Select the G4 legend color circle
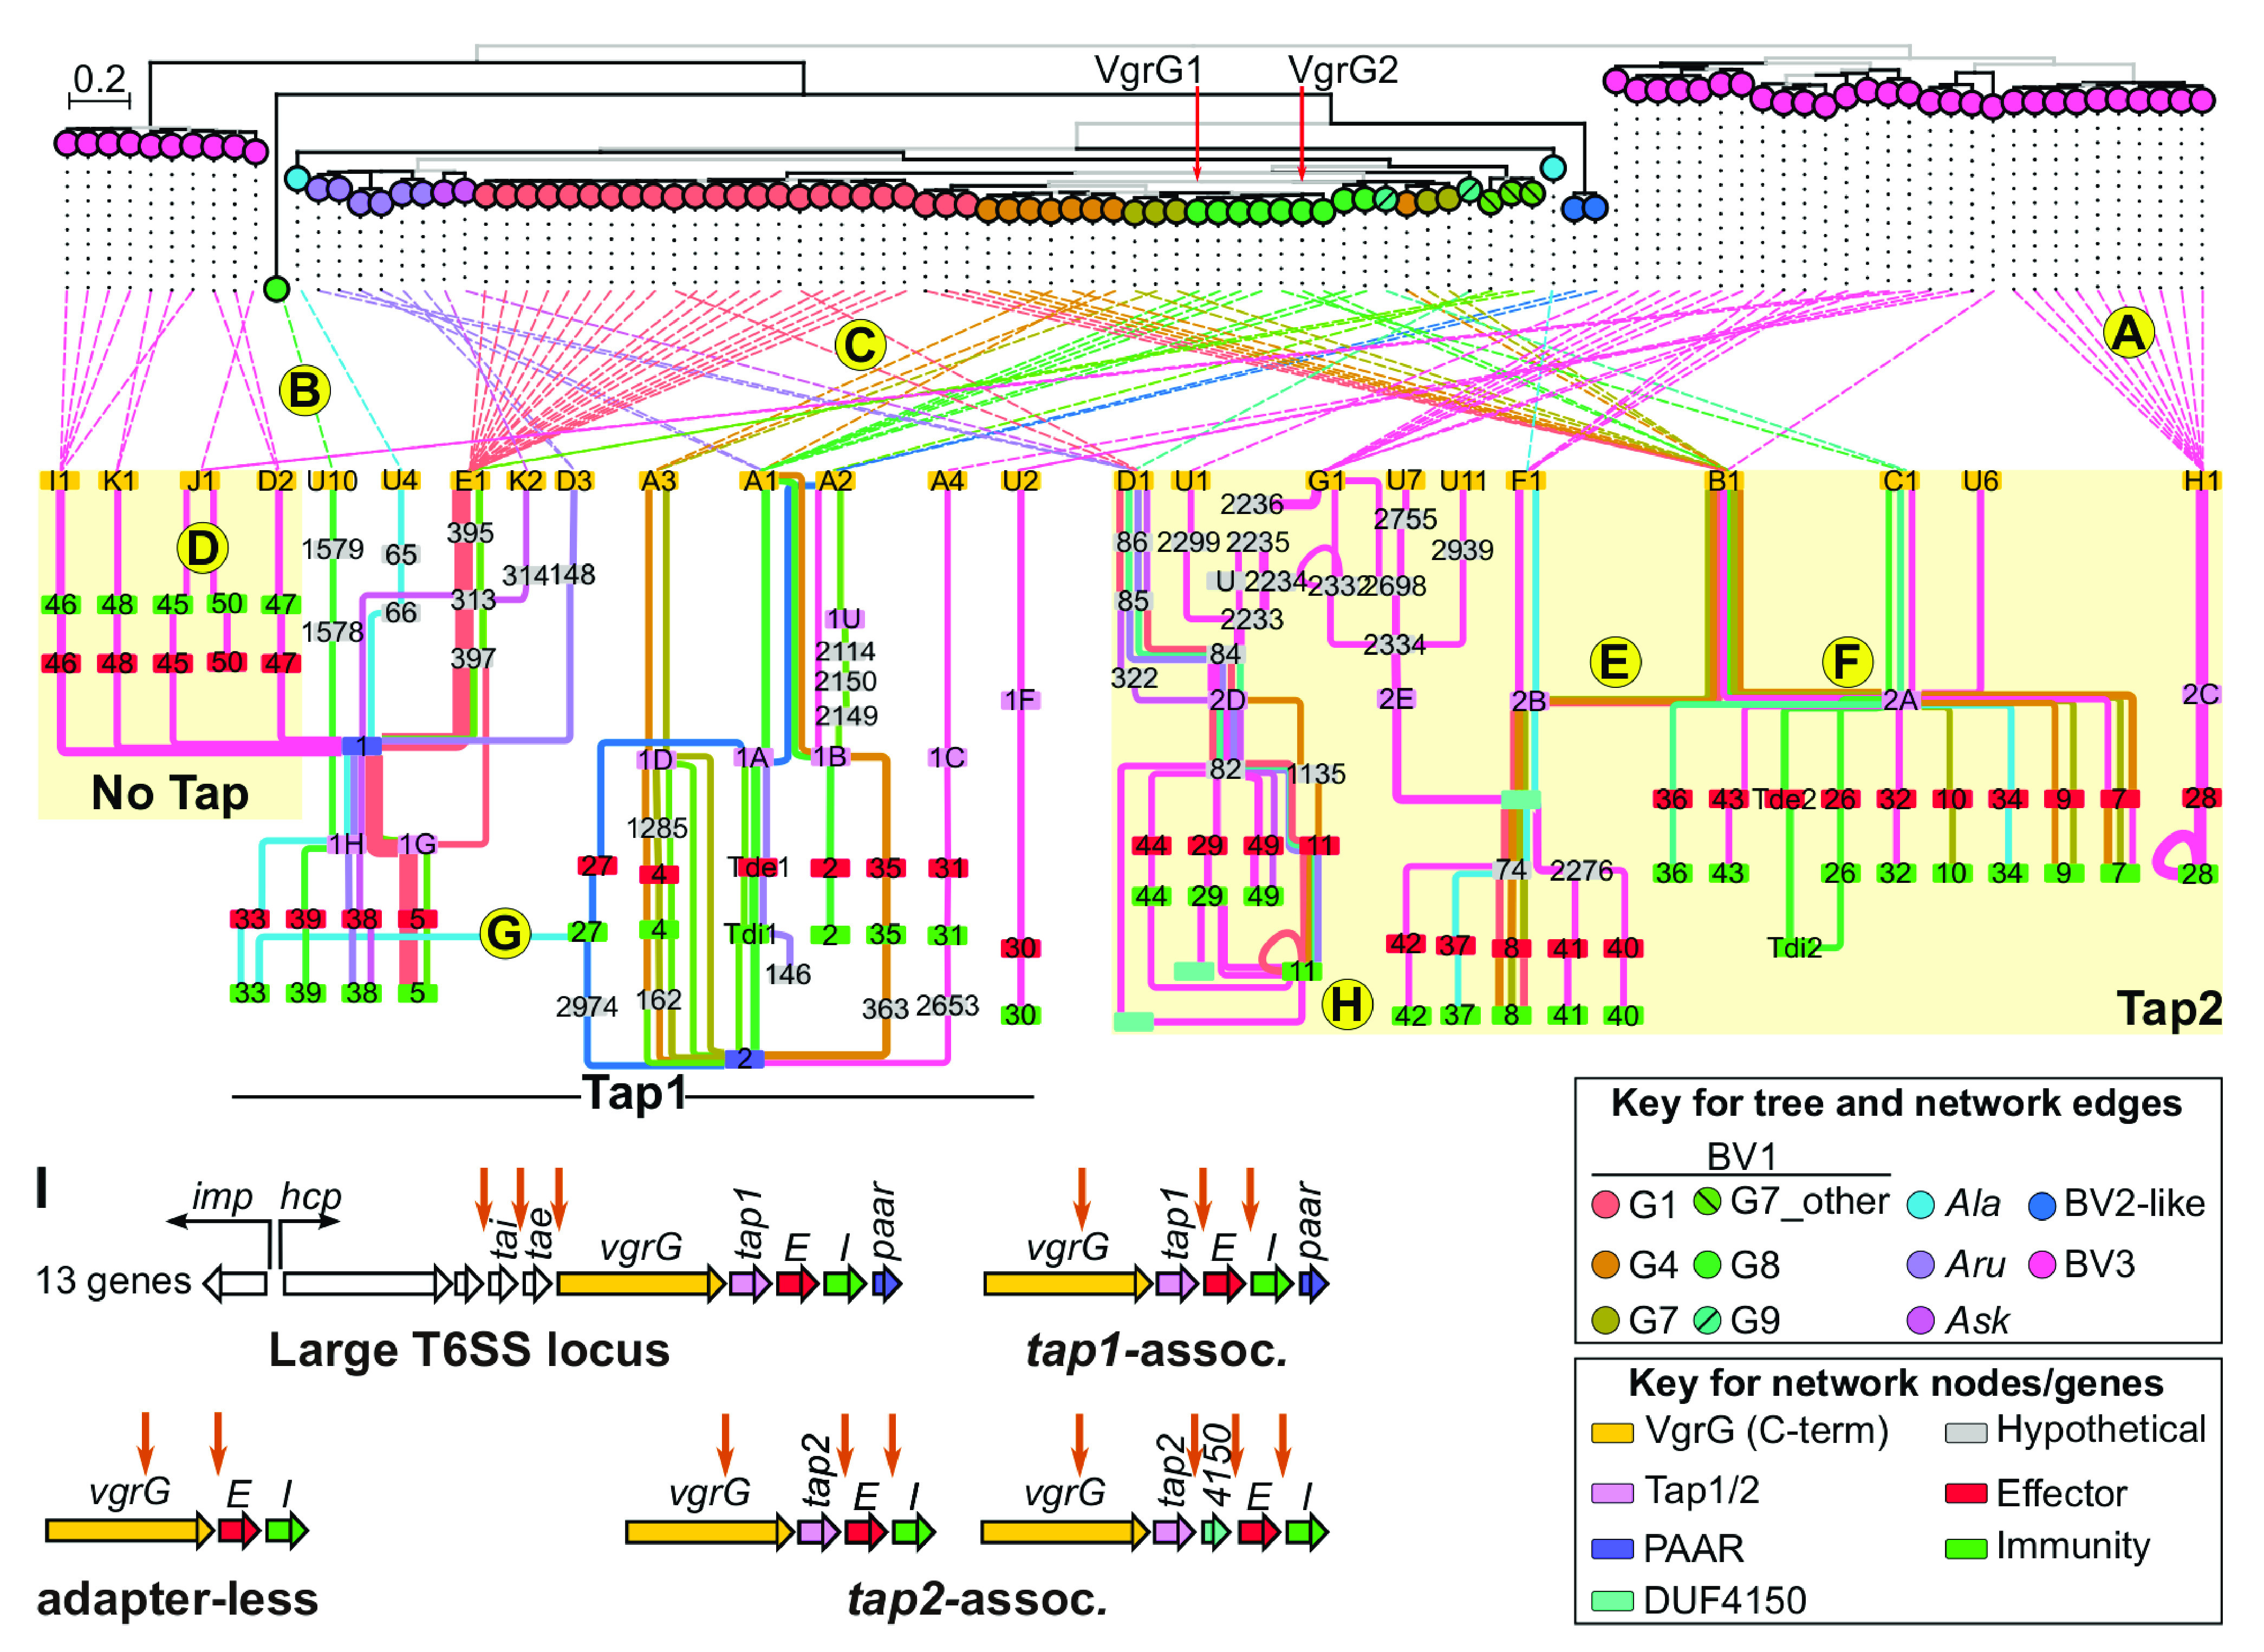 1605,1264
